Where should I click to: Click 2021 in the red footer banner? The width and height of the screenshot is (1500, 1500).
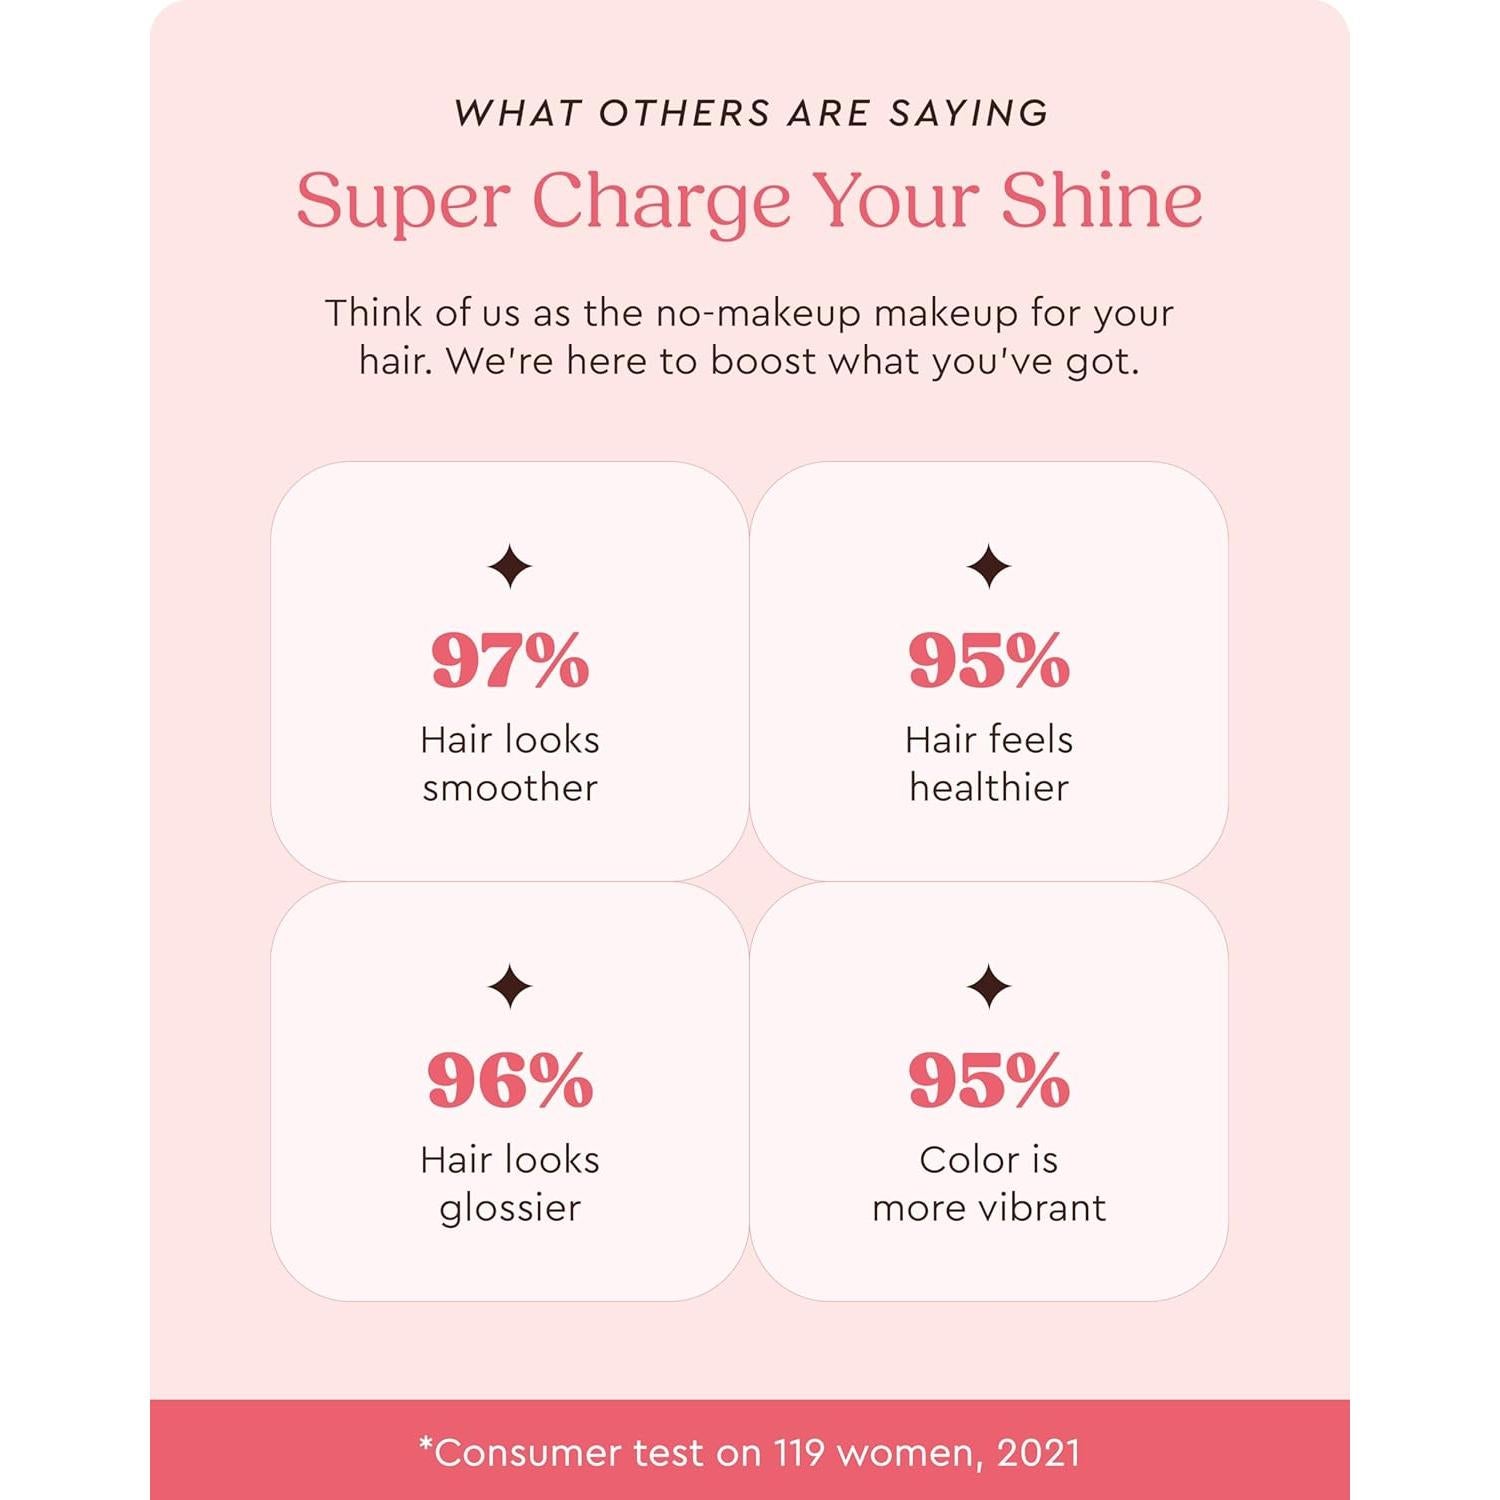click(x=1039, y=1452)
